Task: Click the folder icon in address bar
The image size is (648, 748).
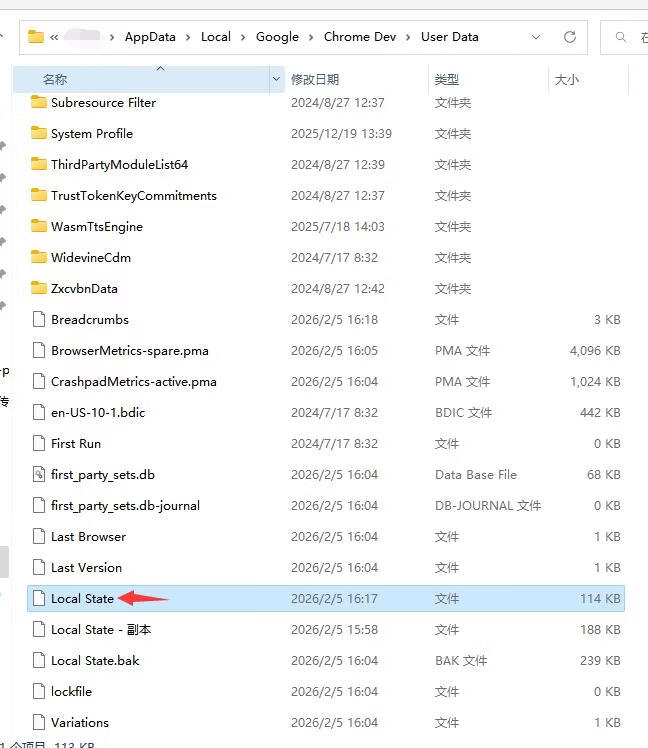Action: [36, 37]
